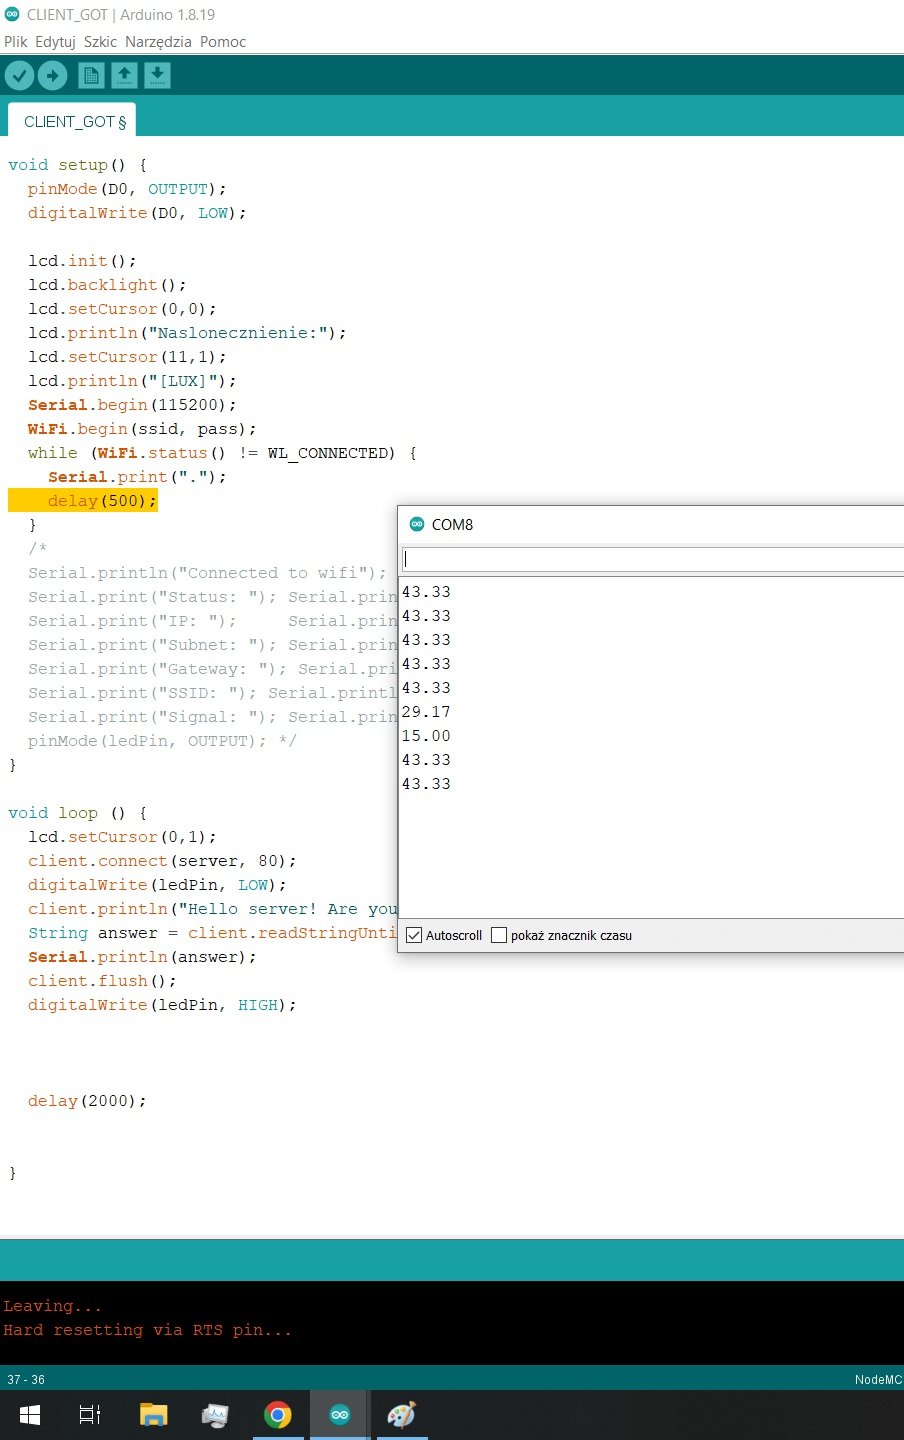Click the serial monitor send input field
904x1440 pixels.
652,559
